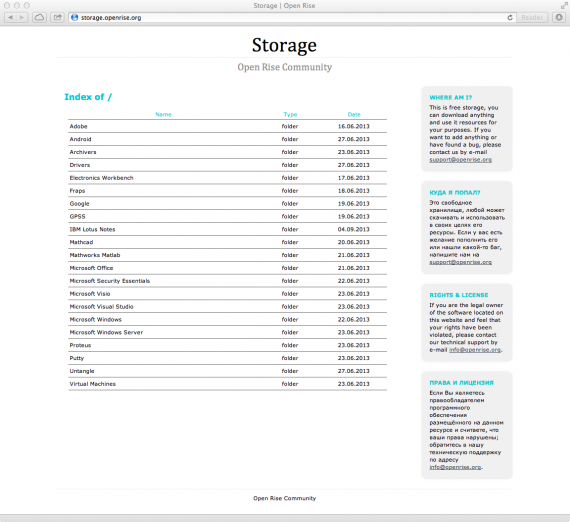The height and width of the screenshot is (522, 570).
Task: Open the Mathcad folder
Action: (x=81, y=242)
